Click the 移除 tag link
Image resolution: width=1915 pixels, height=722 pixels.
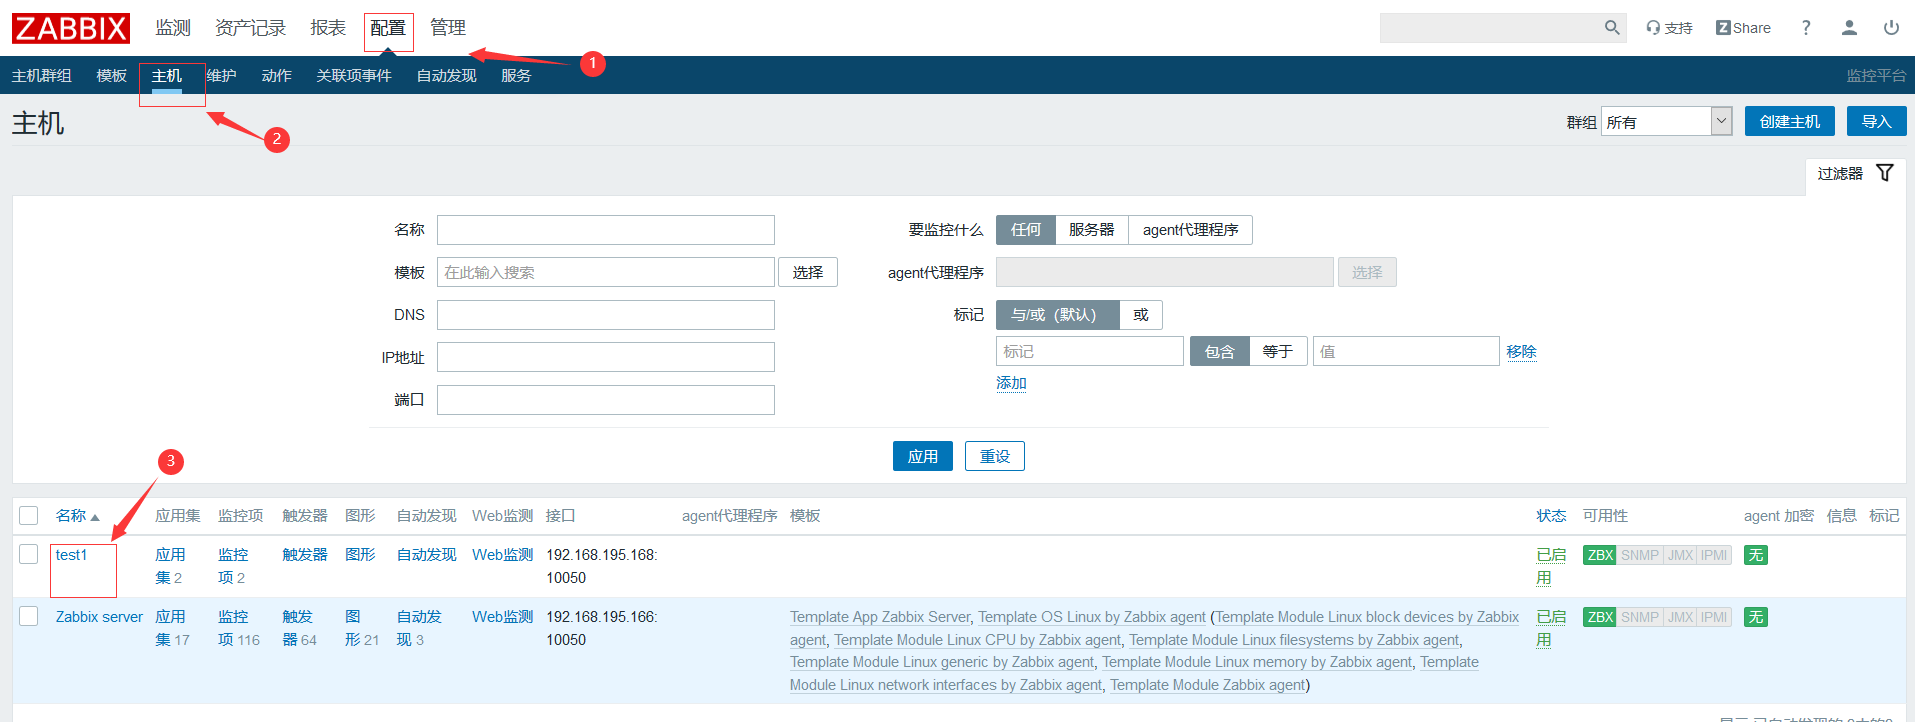(1521, 352)
